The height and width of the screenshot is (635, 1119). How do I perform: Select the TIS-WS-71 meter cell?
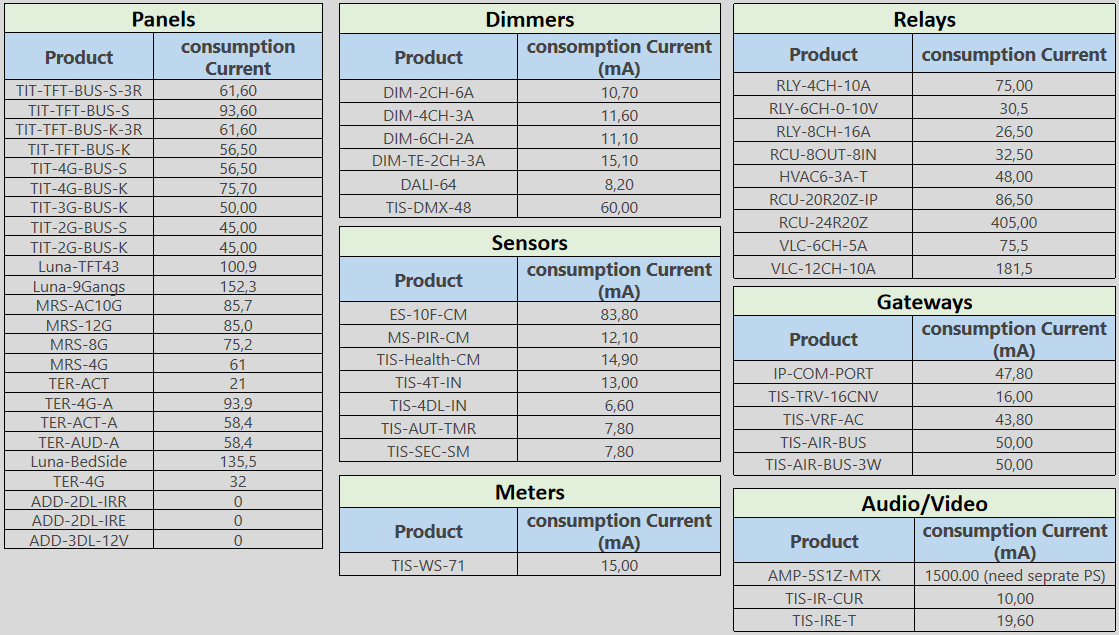pos(428,565)
